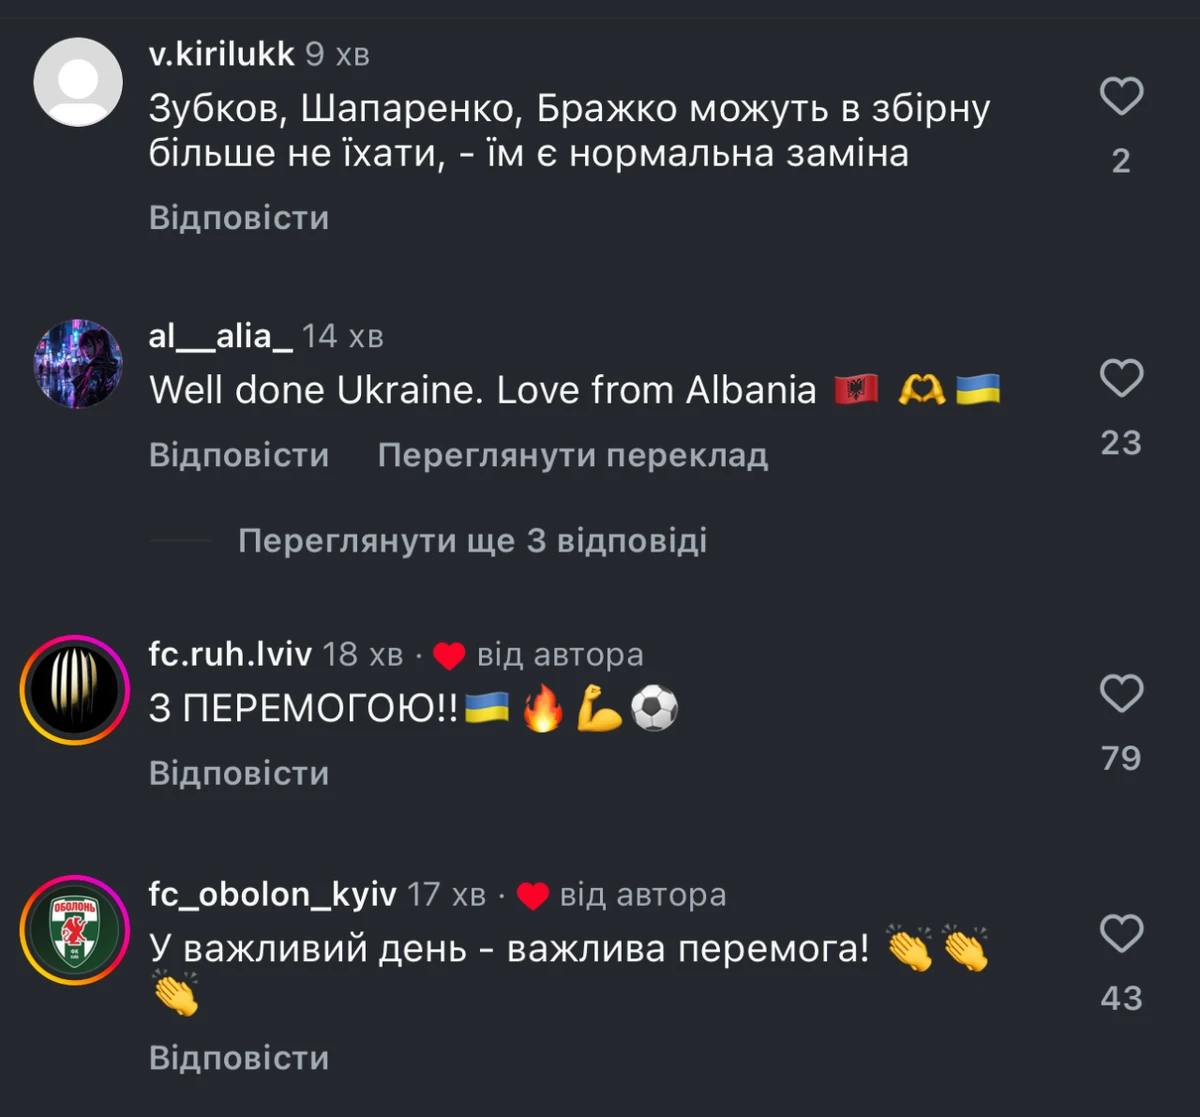Reply to al__alia_ via 'Відповісти'
Viewport: 1200px width, 1117px height.
239,456
